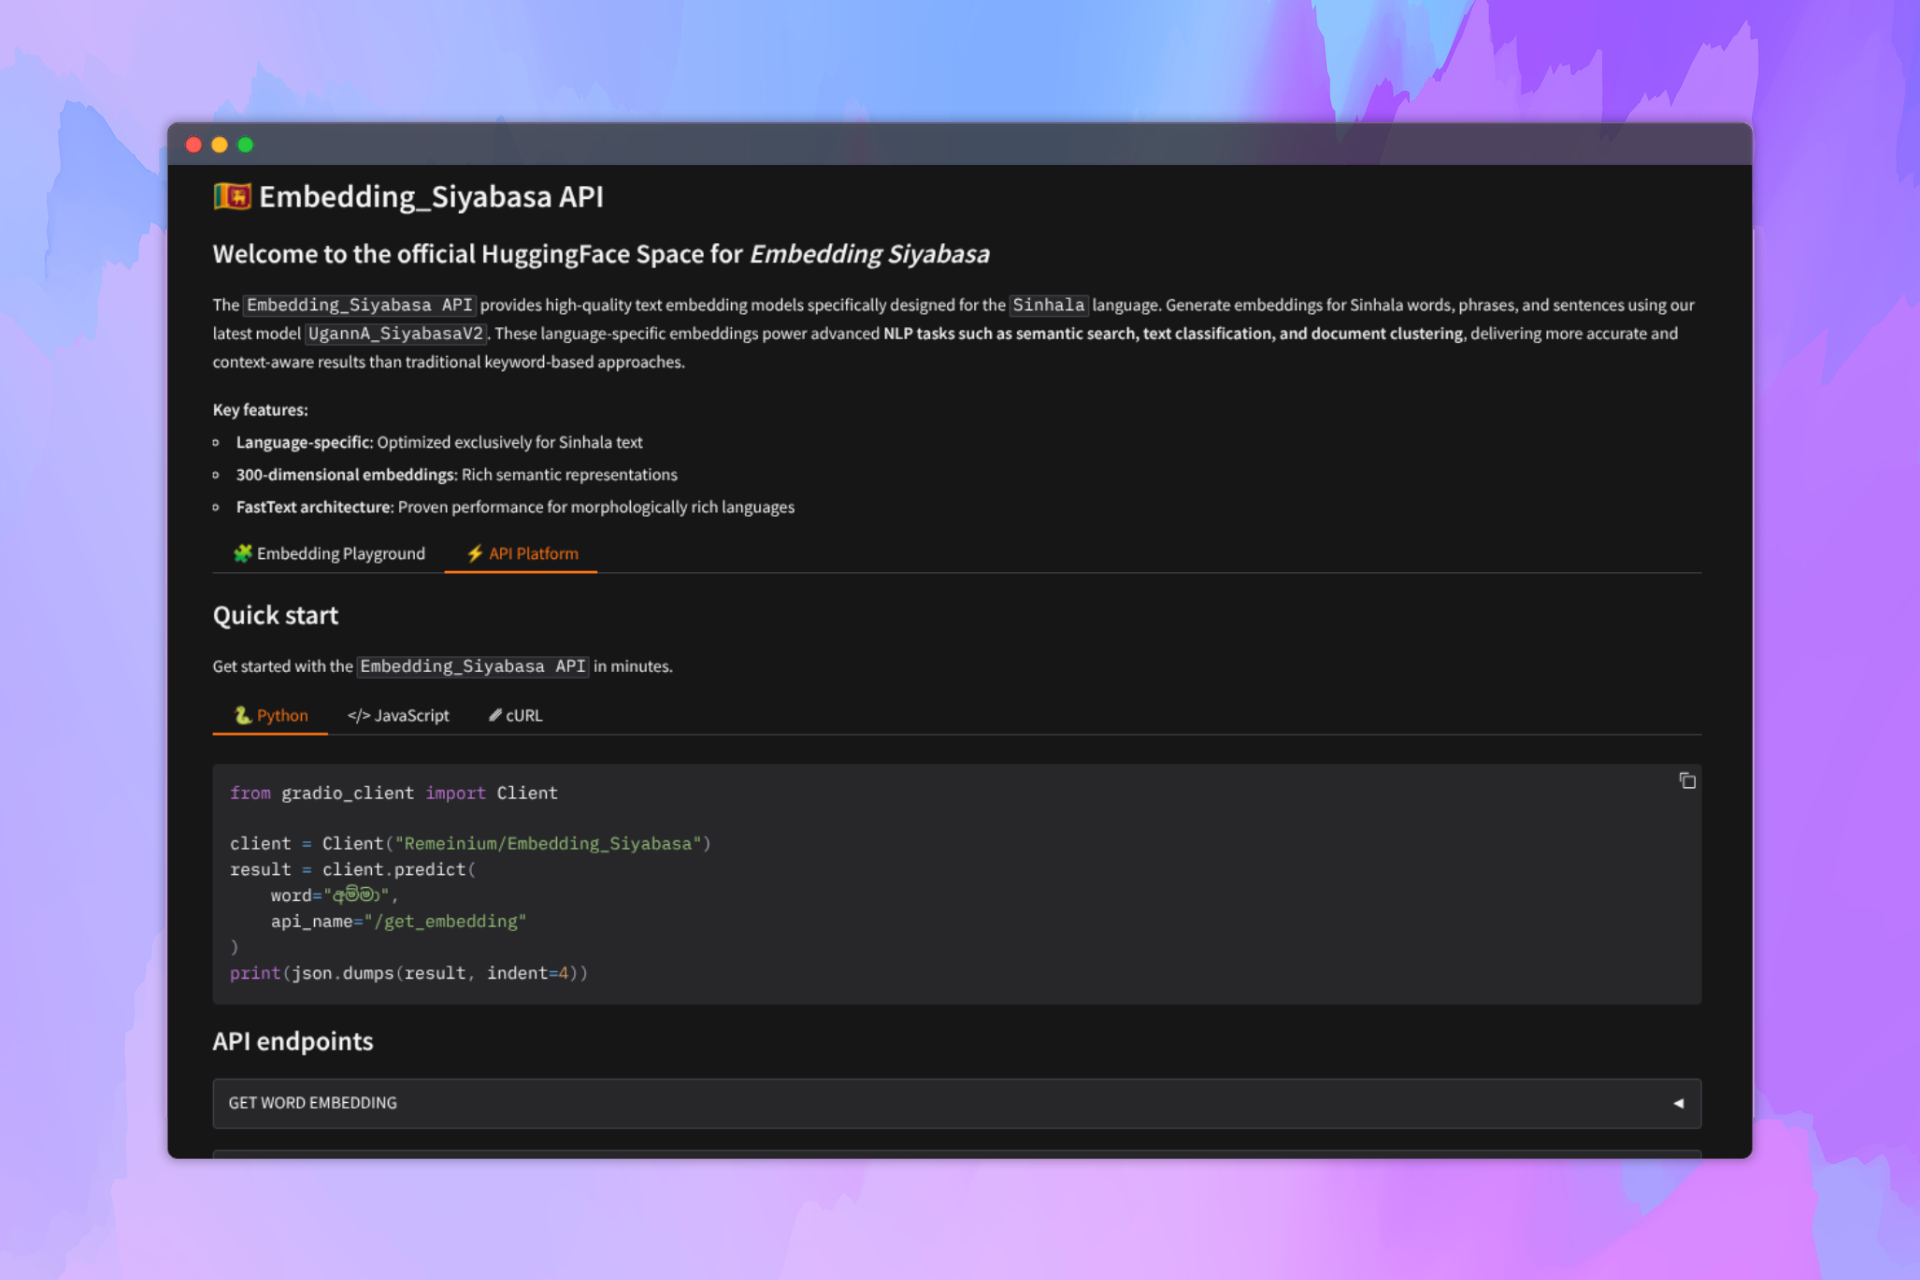The image size is (1920, 1280).
Task: Expand the accordion below GET WORD EMBEDDING
Action: coord(956,1153)
